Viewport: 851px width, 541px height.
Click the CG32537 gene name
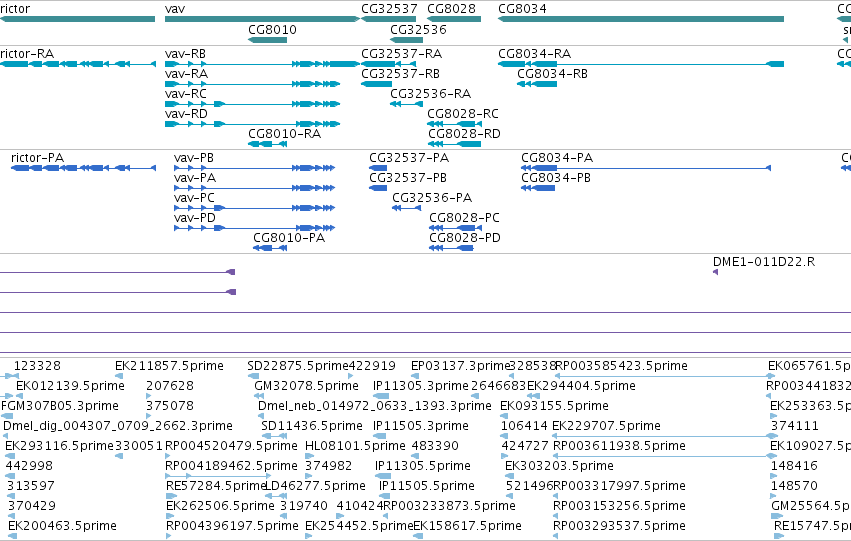point(389,9)
